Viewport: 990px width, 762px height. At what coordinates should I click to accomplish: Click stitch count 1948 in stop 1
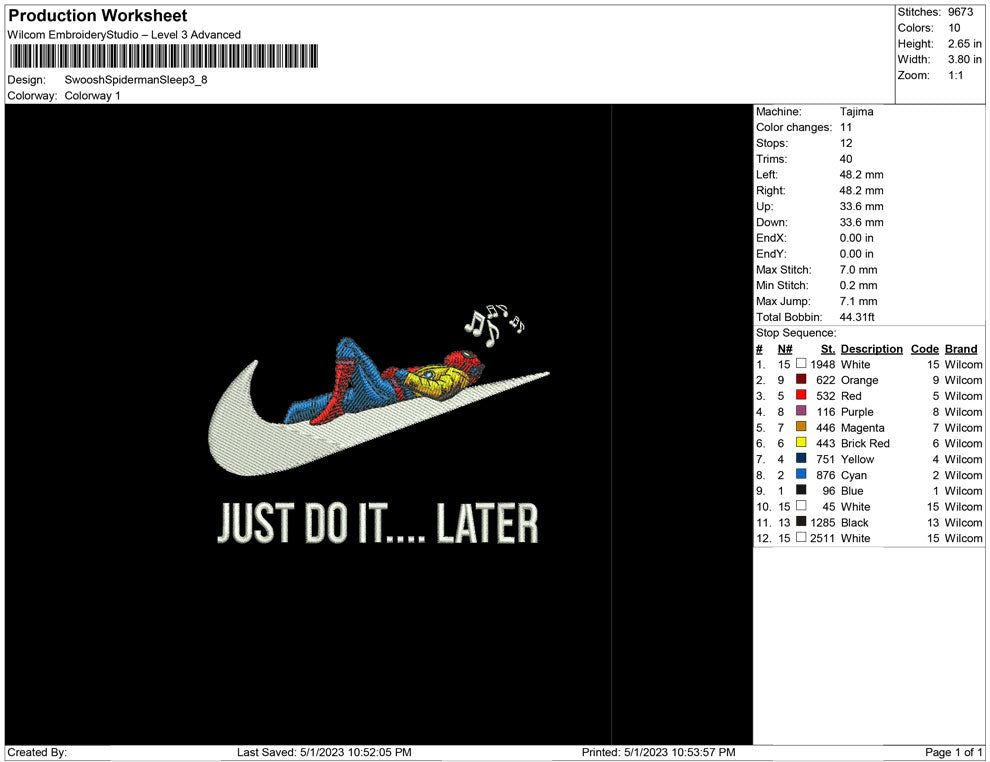coord(823,364)
